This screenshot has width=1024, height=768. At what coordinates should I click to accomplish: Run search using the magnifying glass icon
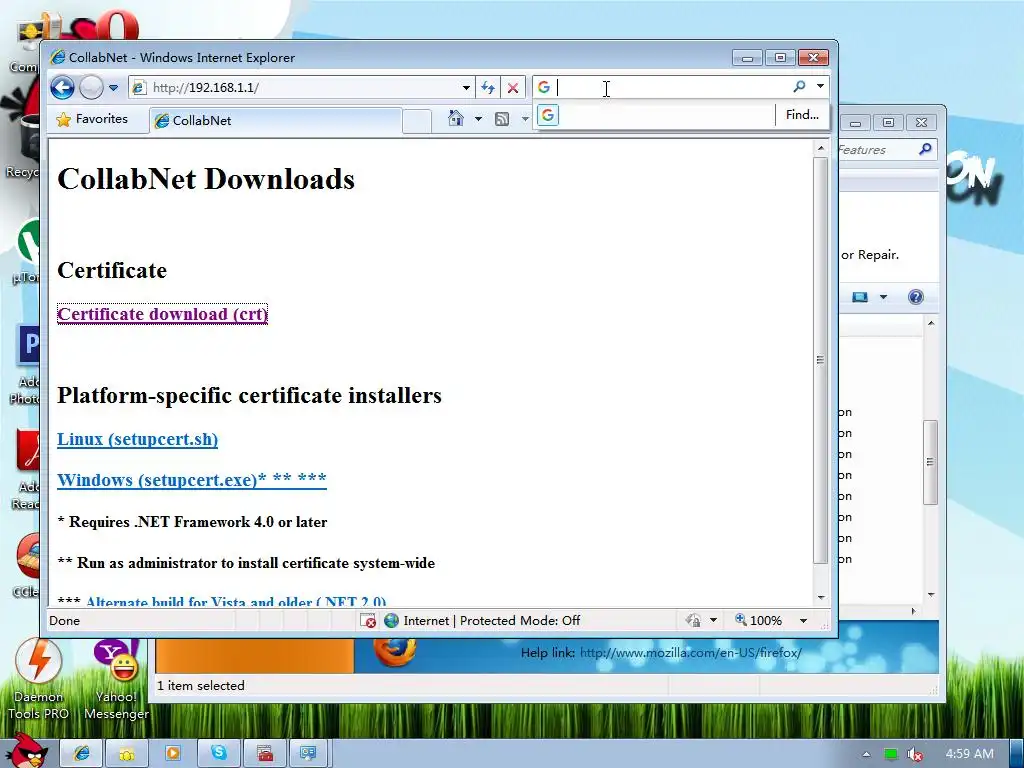[799, 86]
